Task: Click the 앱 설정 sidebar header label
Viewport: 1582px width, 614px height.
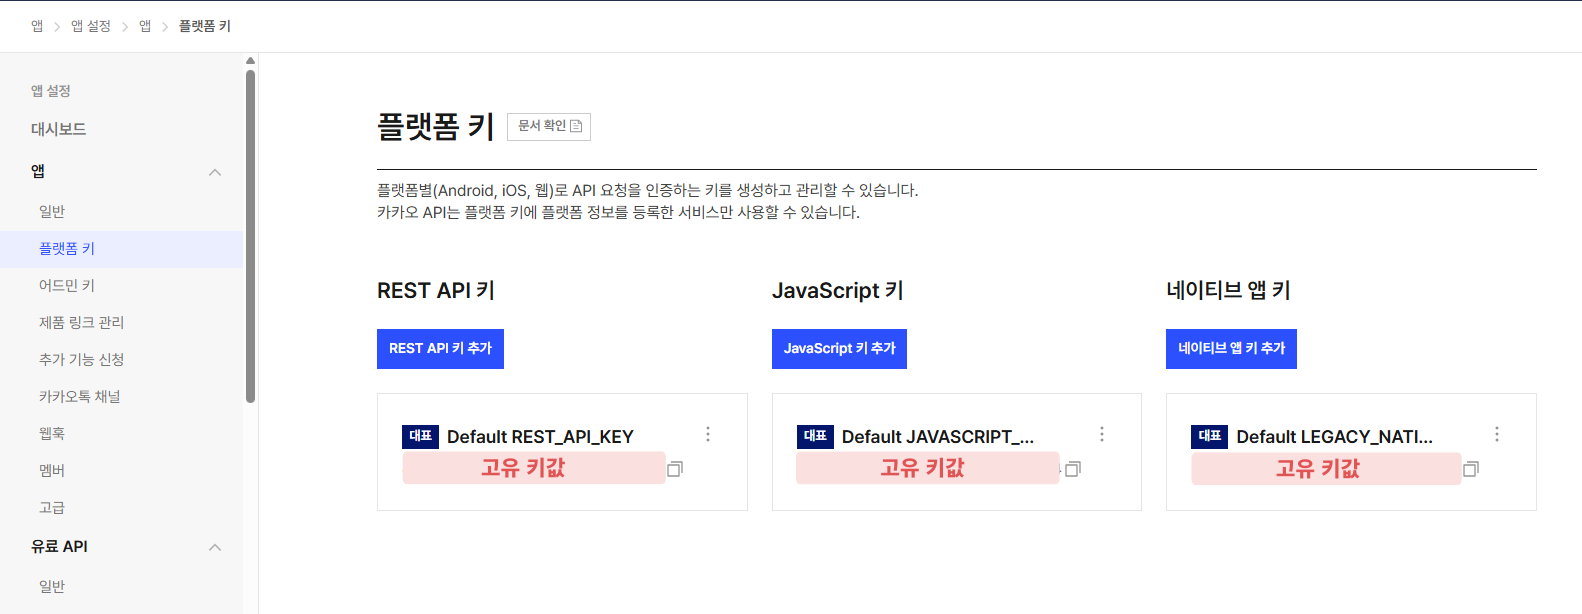Action: click(51, 91)
